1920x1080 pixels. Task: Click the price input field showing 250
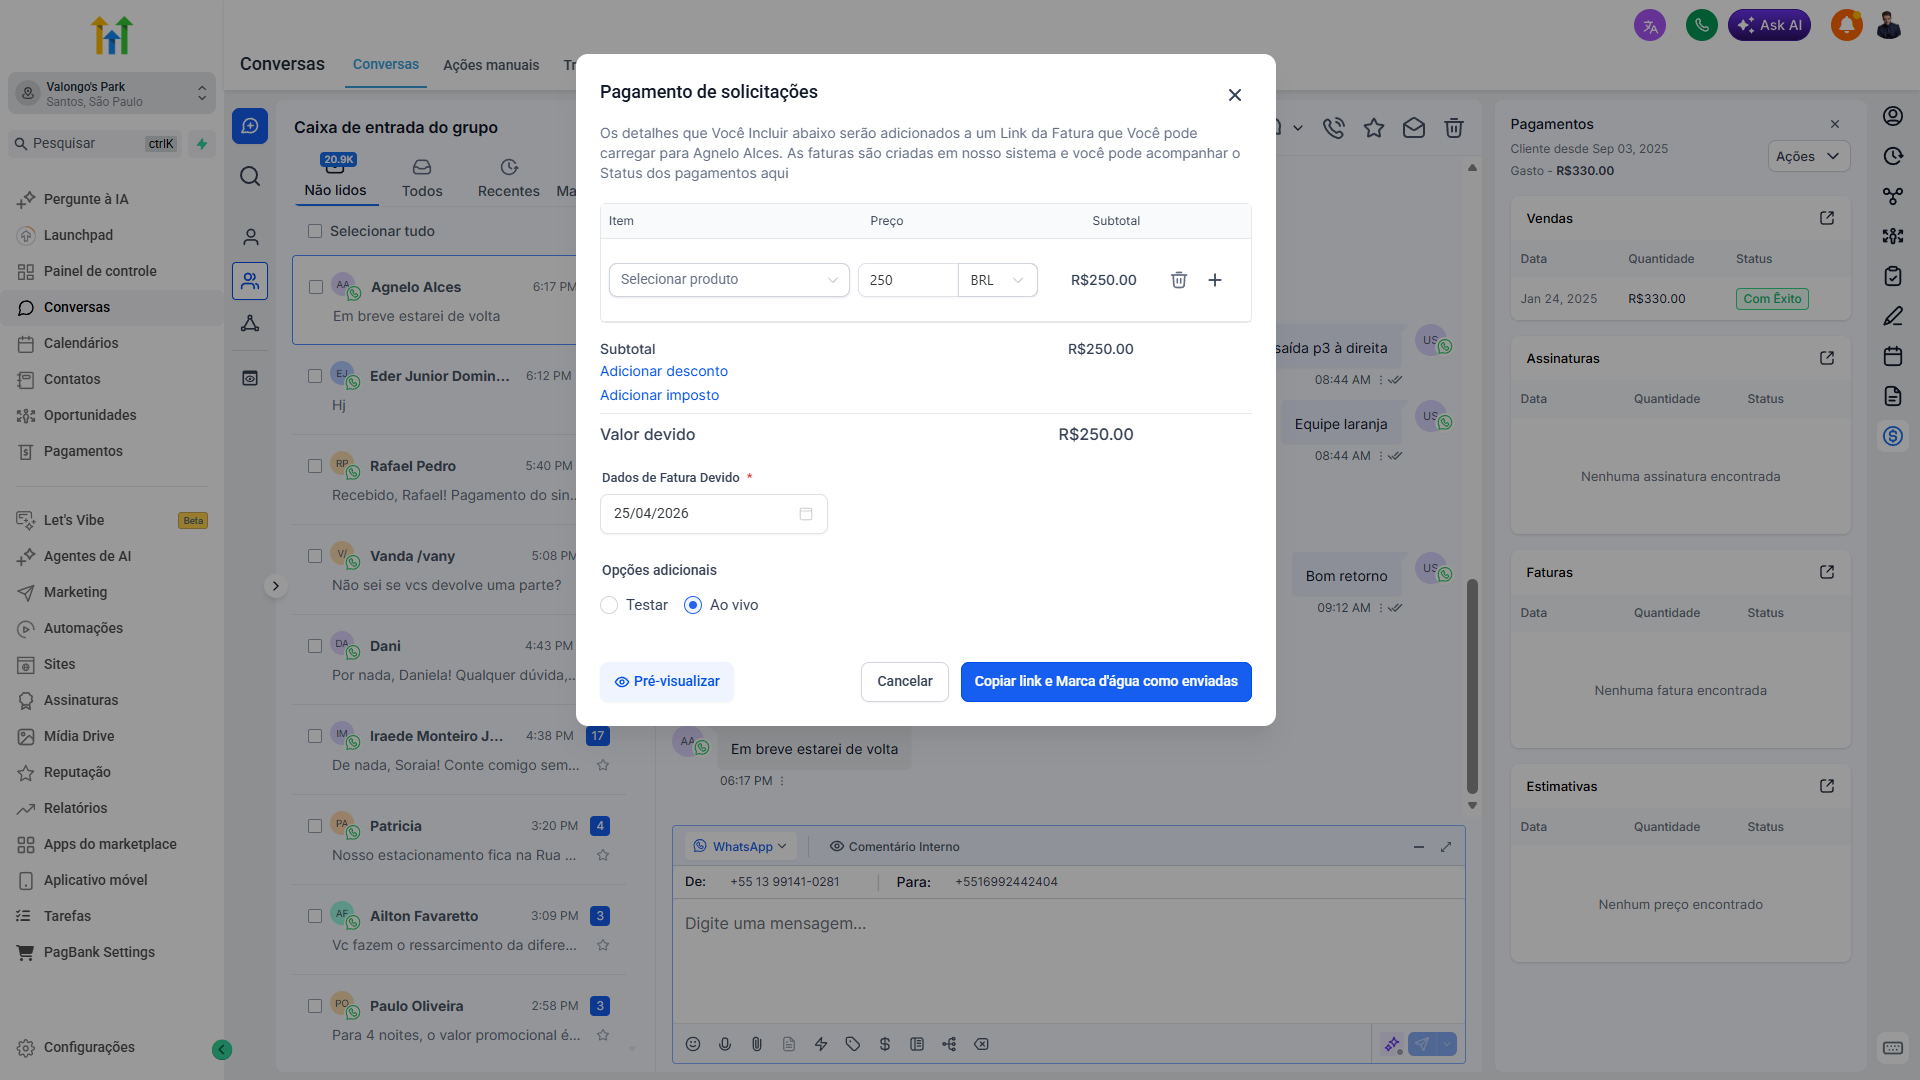point(908,280)
